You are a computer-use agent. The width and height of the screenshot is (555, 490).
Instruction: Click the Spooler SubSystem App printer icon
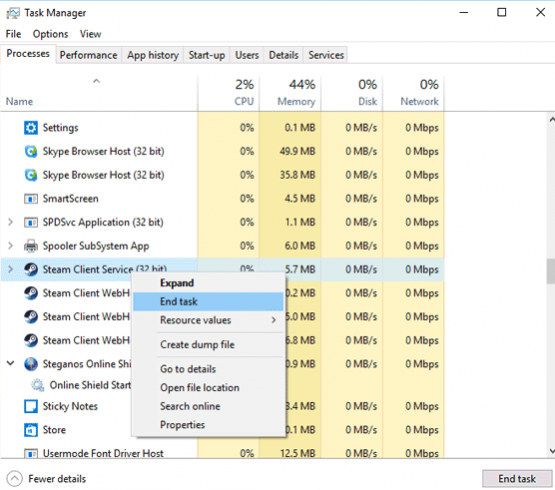[x=31, y=246]
